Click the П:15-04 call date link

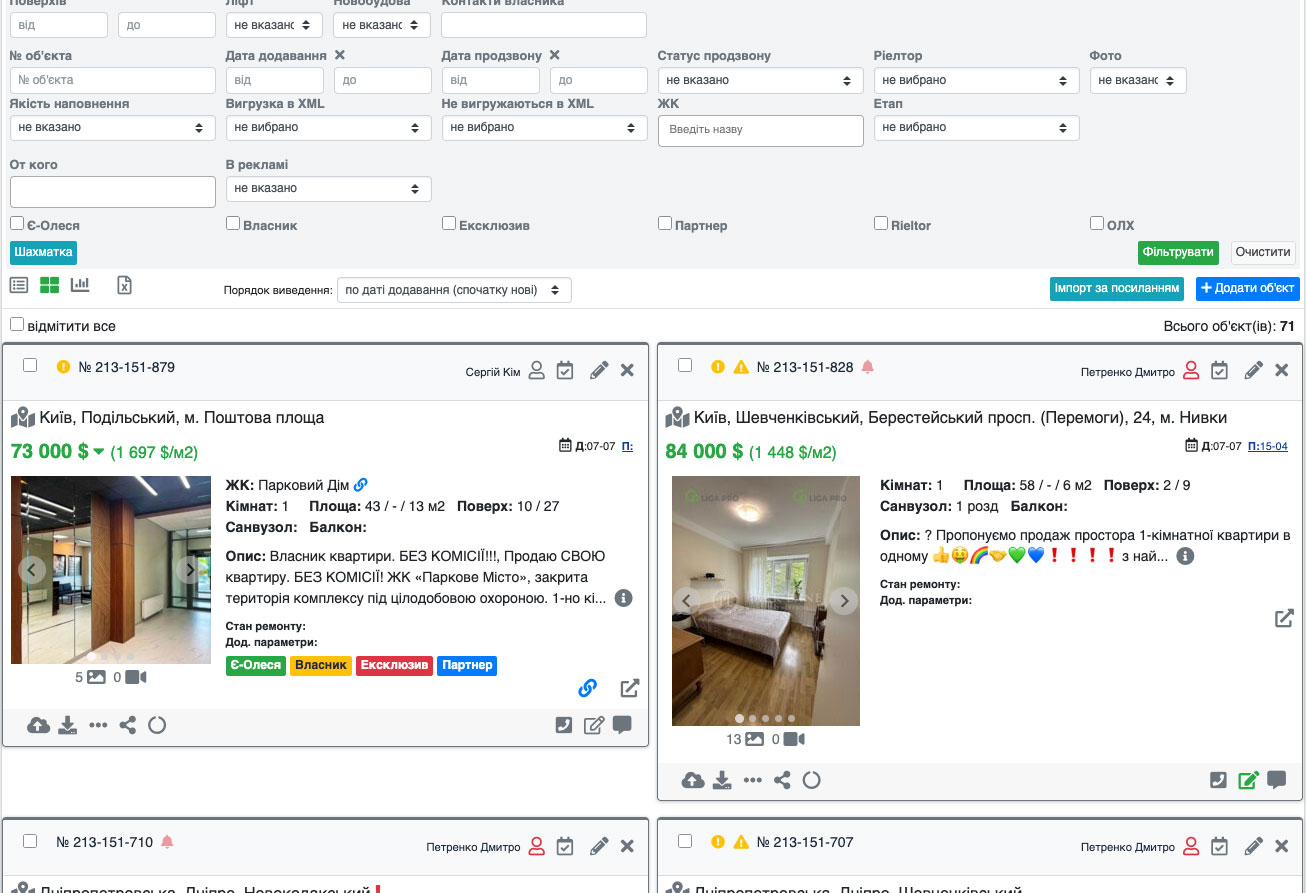pos(1268,446)
